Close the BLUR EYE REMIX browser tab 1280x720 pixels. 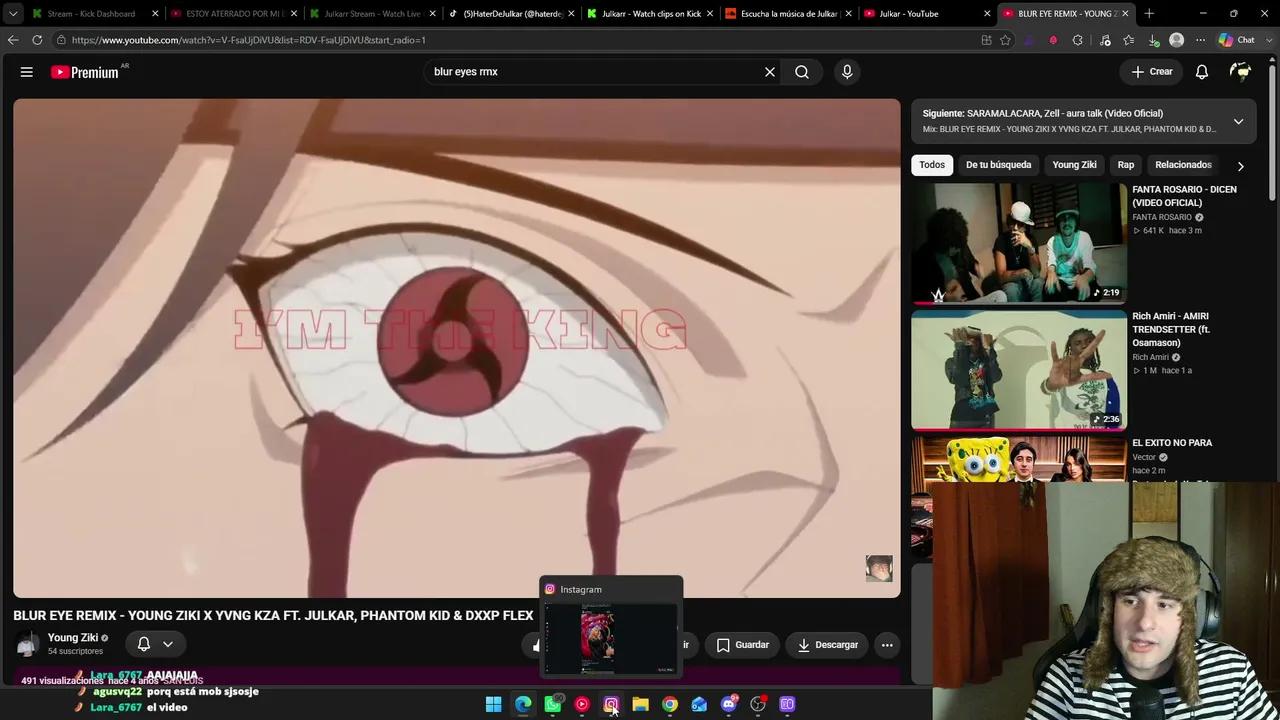click(x=1125, y=14)
